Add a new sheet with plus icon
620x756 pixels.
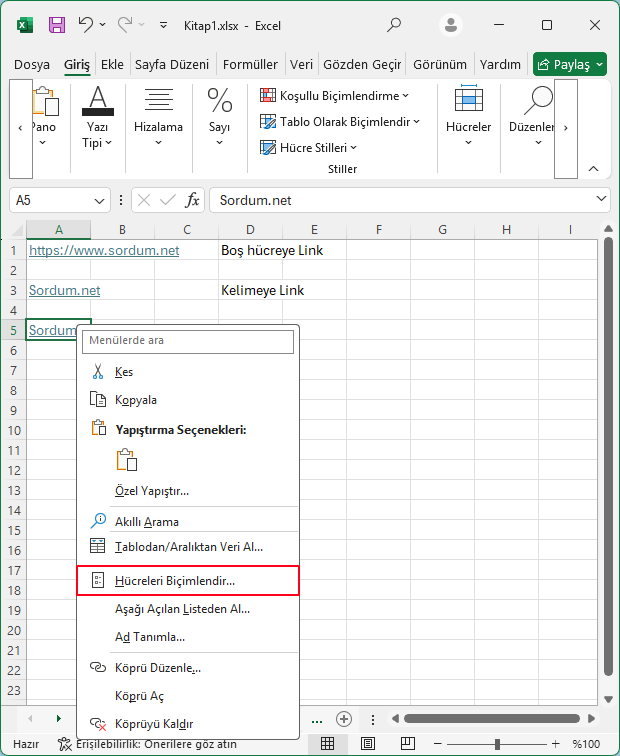(344, 719)
